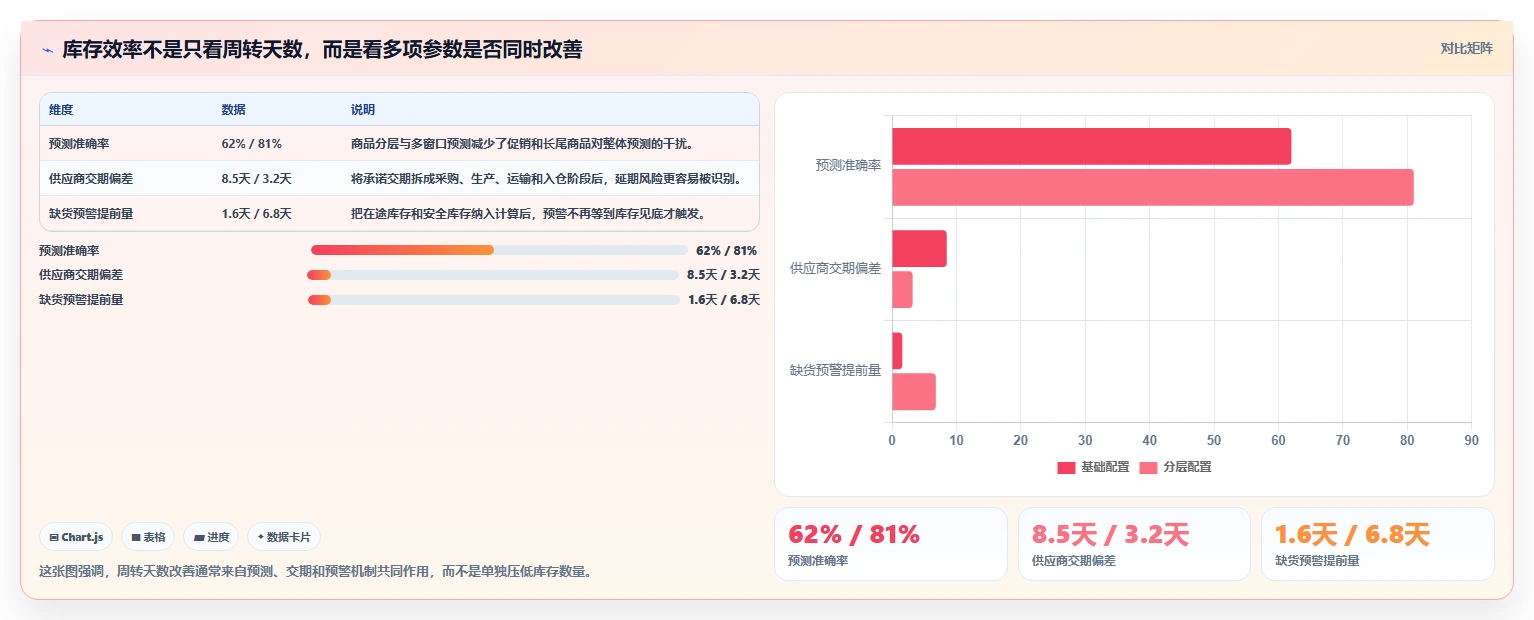This screenshot has height=620, width=1534.
Task: Toggle 基础配置 legend item in chart
Action: pos(1093,467)
